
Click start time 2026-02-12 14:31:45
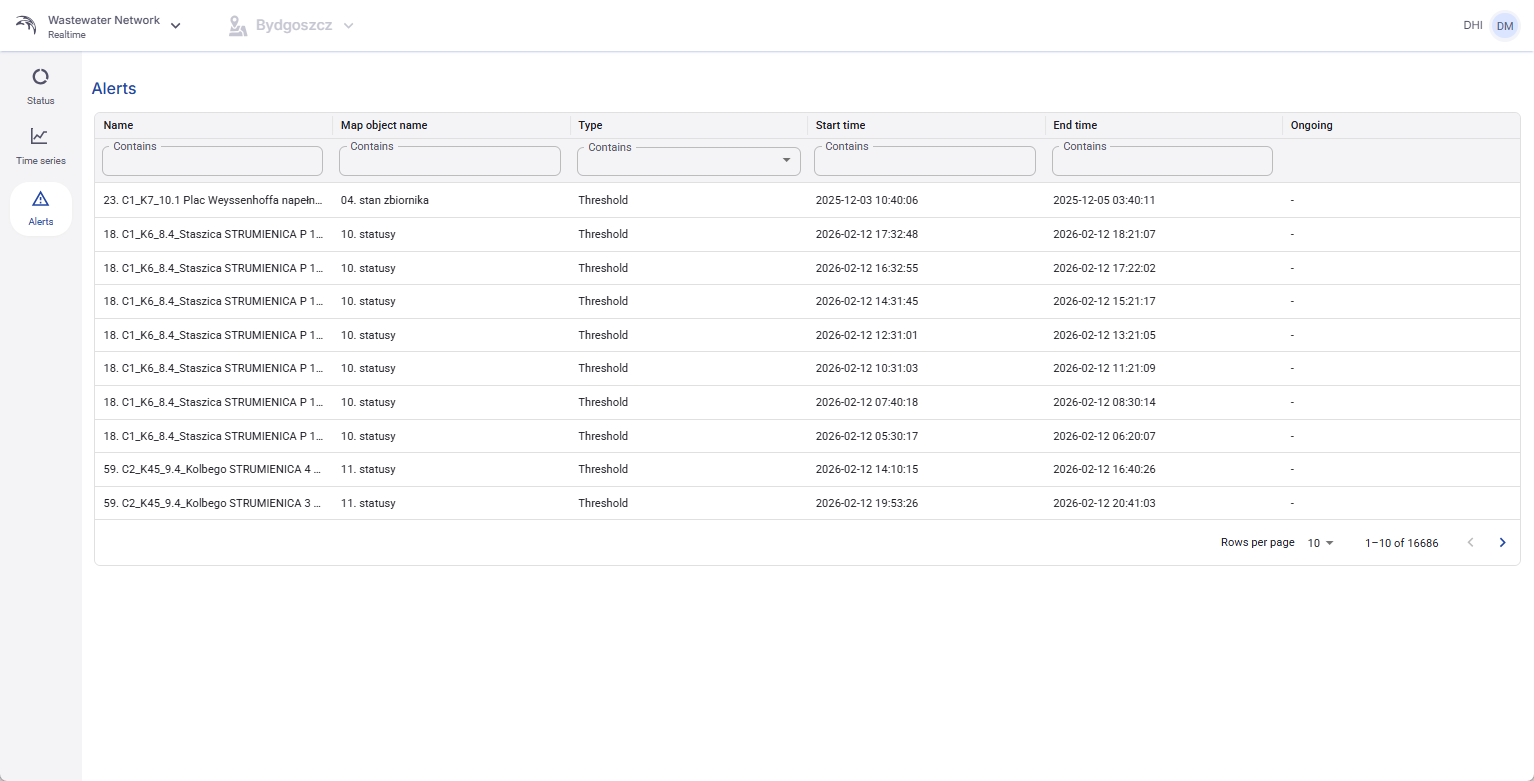[867, 301]
